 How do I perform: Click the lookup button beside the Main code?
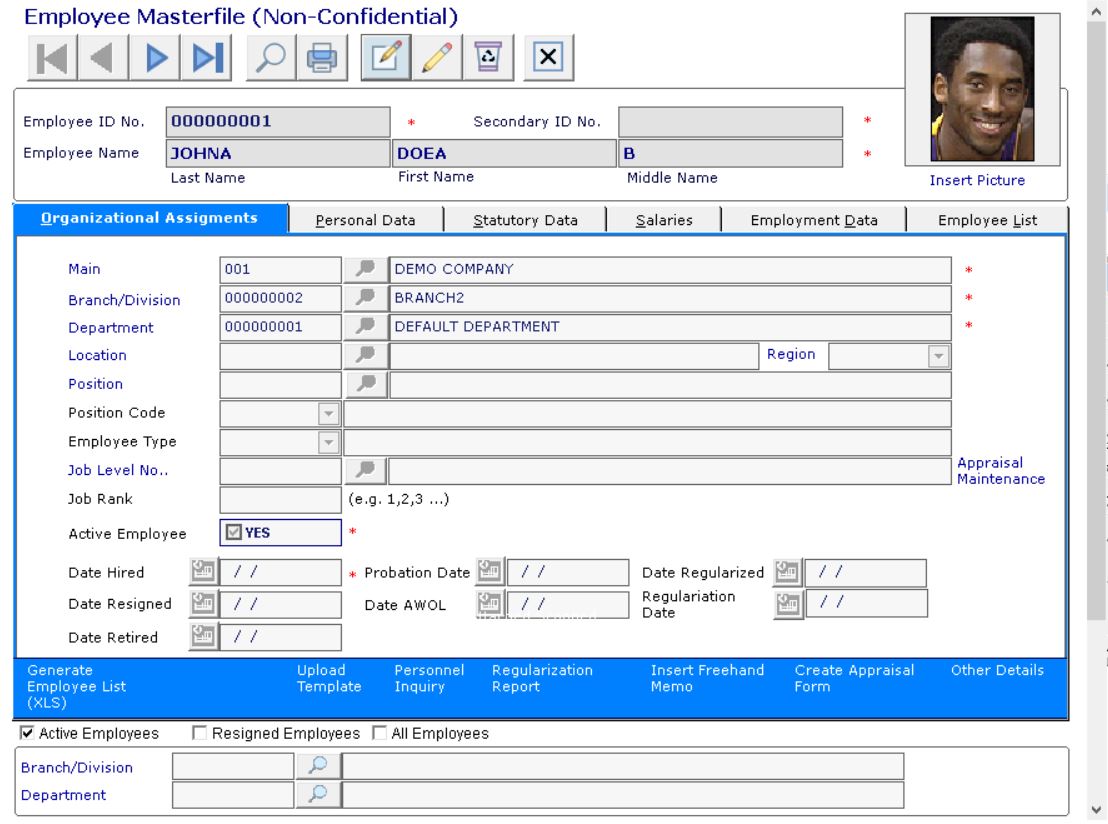pos(364,270)
